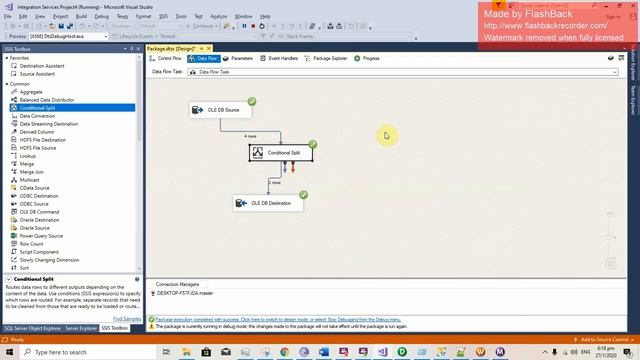Open the Data Flow Task dropdown
The height and width of the screenshot is (360, 640).
[614, 72]
